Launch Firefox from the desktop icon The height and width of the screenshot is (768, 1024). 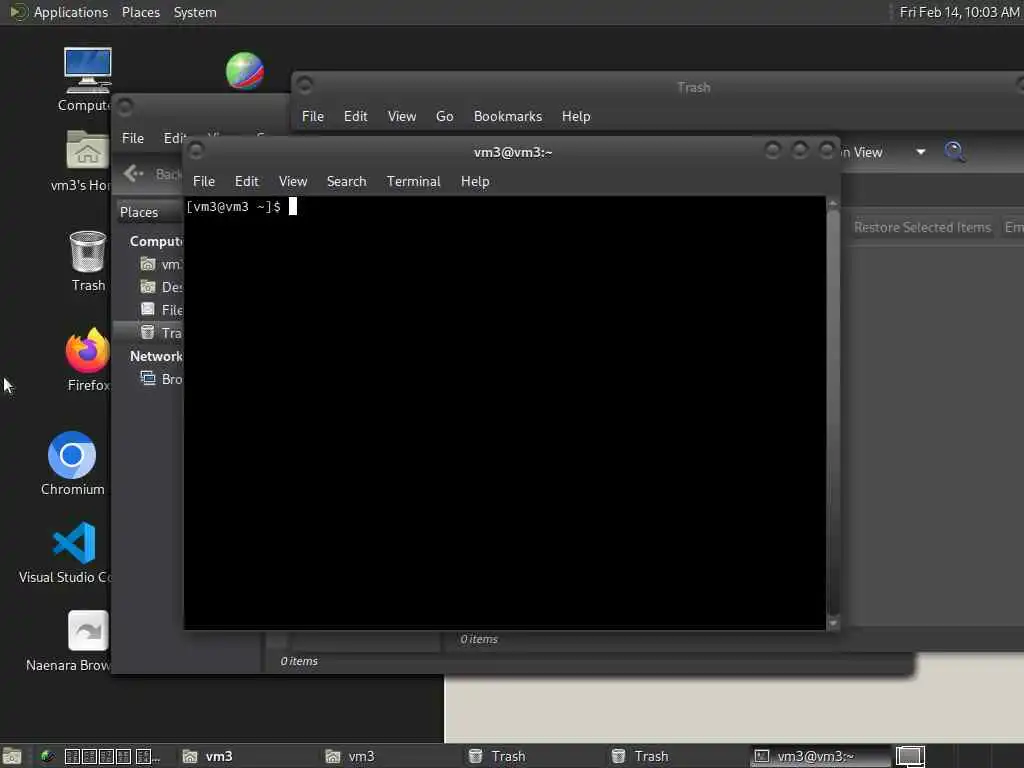[88, 359]
